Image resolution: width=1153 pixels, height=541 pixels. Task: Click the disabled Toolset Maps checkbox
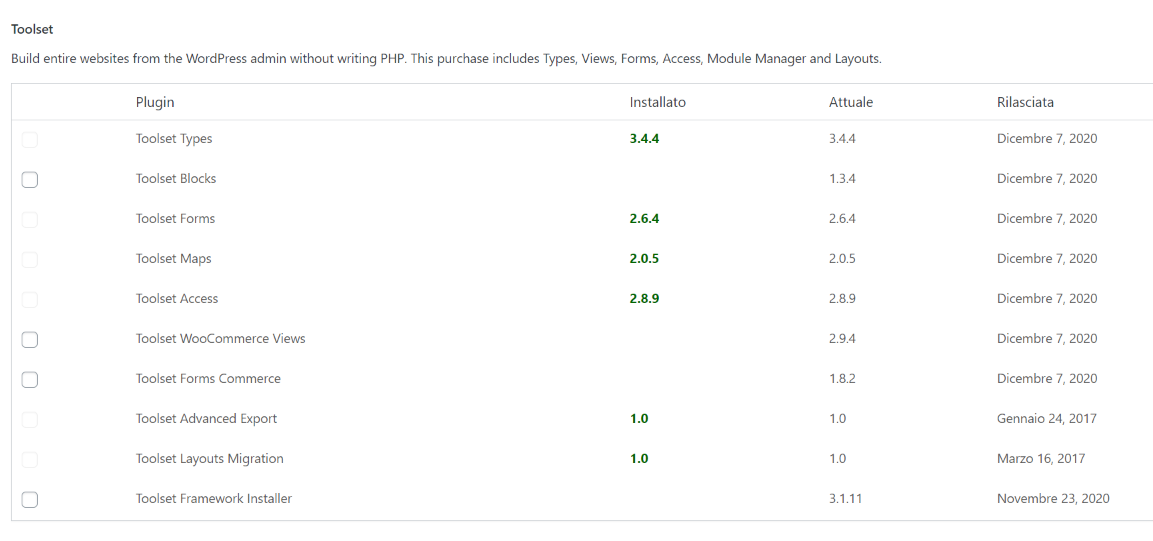(x=29, y=259)
